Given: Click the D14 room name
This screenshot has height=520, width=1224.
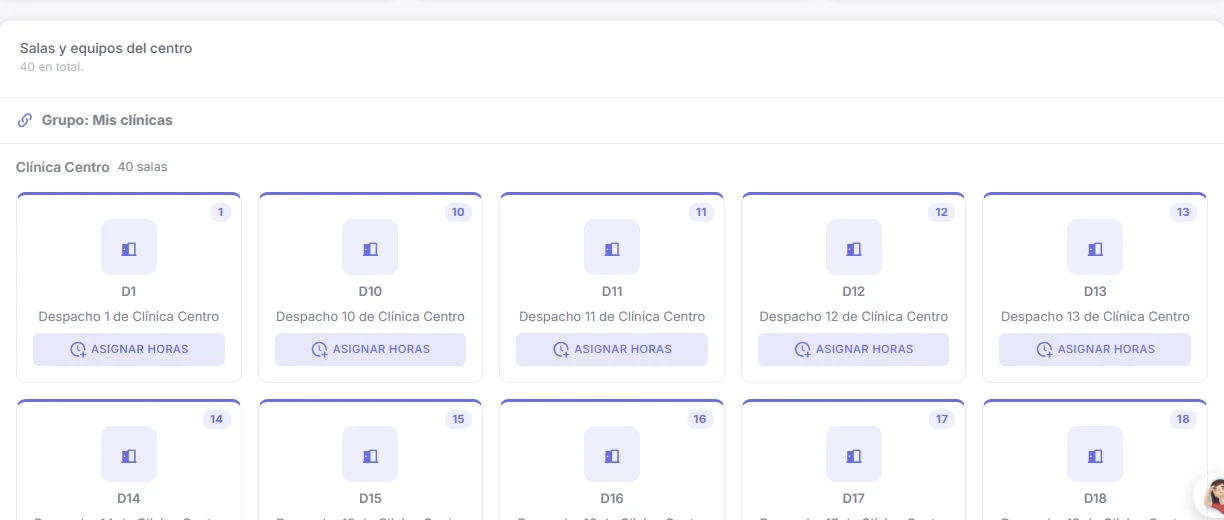Looking at the screenshot, I should click(x=129, y=499).
